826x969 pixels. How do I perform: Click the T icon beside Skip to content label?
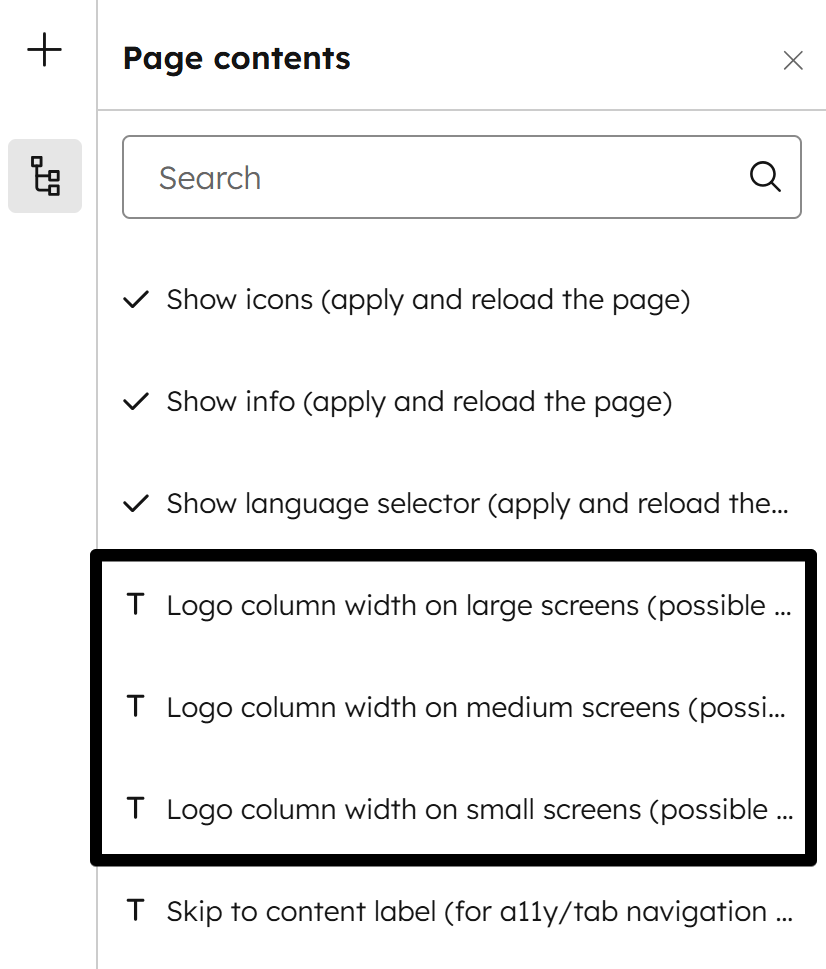point(136,911)
